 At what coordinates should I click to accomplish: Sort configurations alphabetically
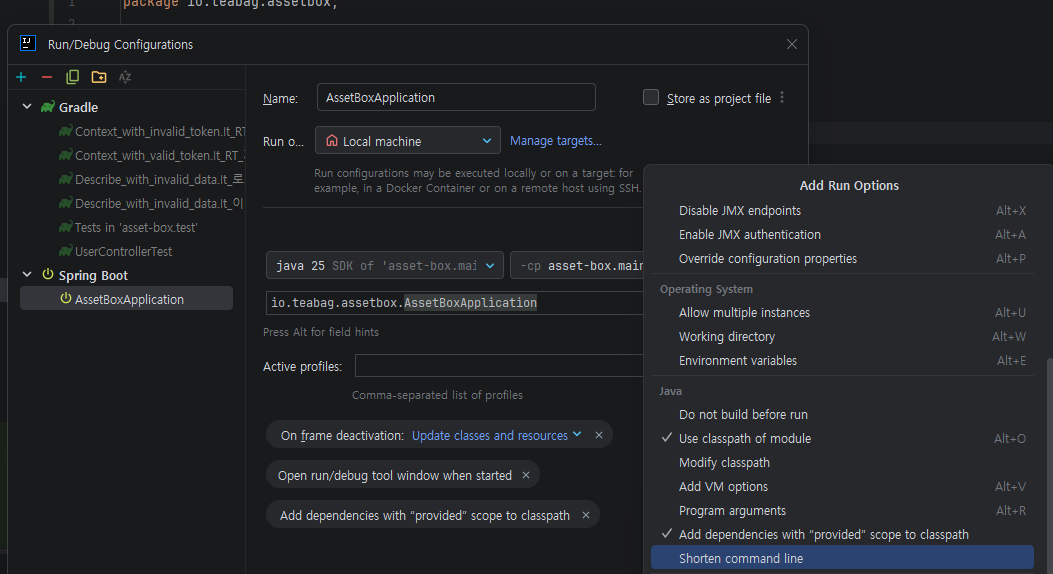coord(125,77)
